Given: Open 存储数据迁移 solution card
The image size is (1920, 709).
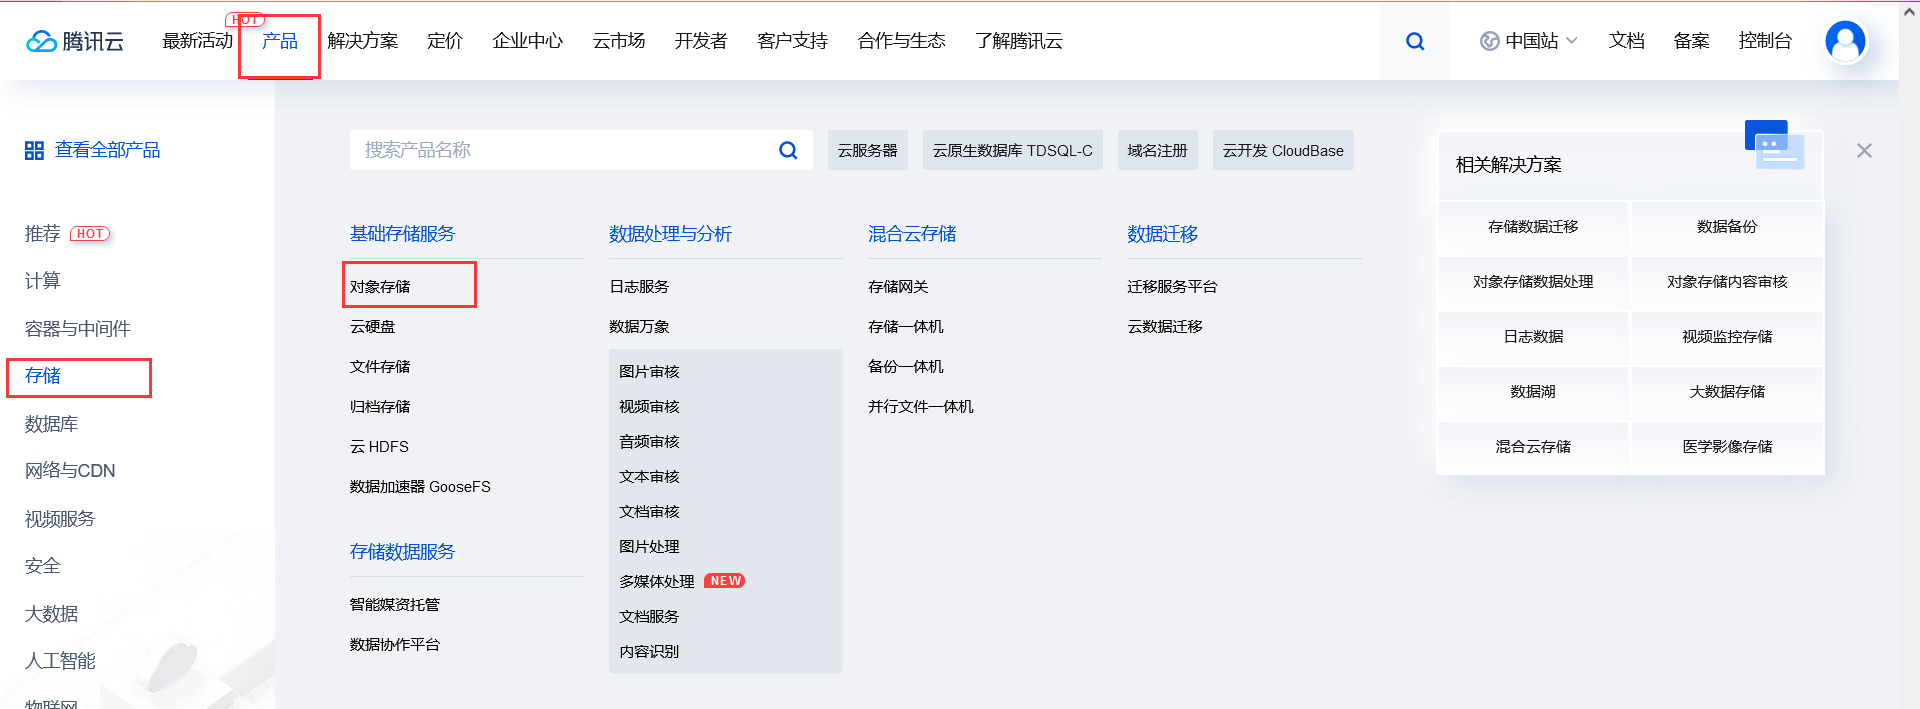Looking at the screenshot, I should click(1533, 227).
